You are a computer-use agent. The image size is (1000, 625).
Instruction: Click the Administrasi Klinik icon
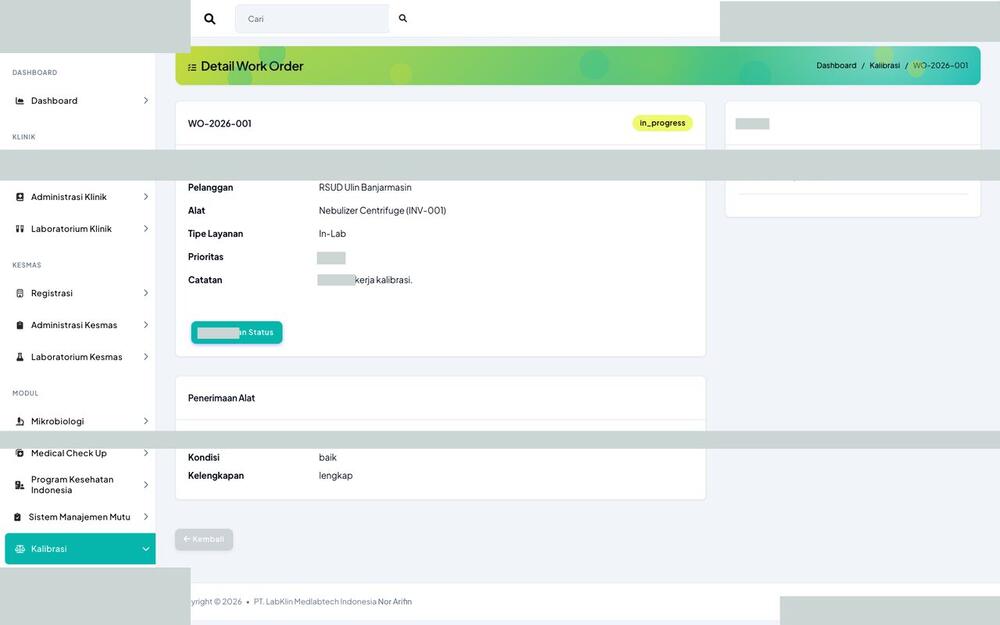[x=20, y=197]
